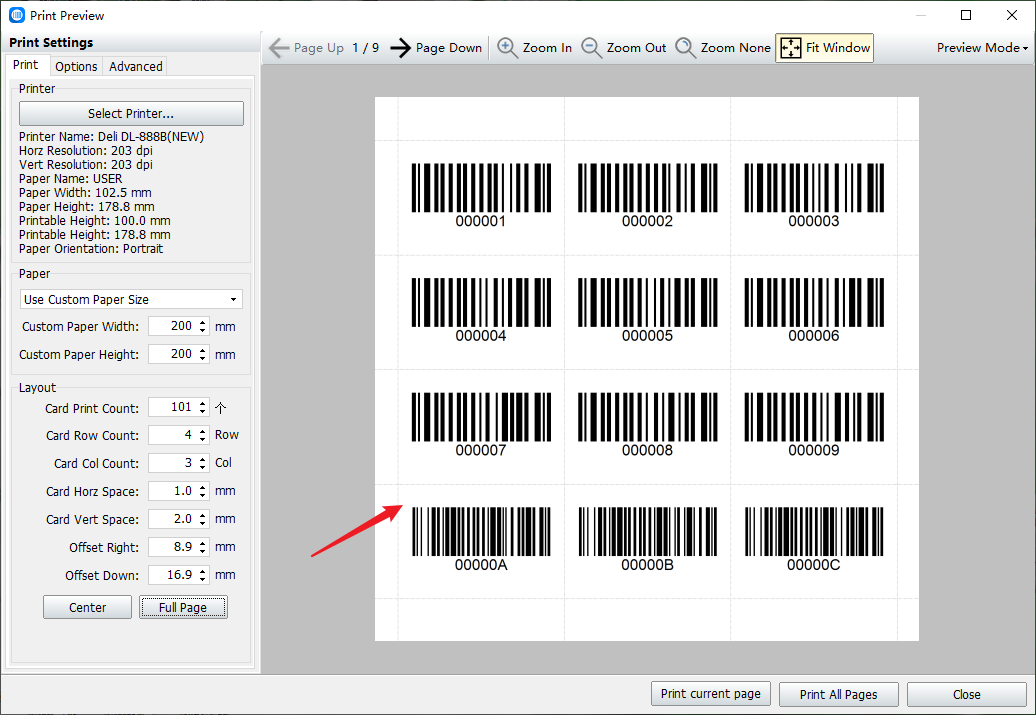Click the Card Print Count input field
This screenshot has width=1036, height=715.
(172, 407)
